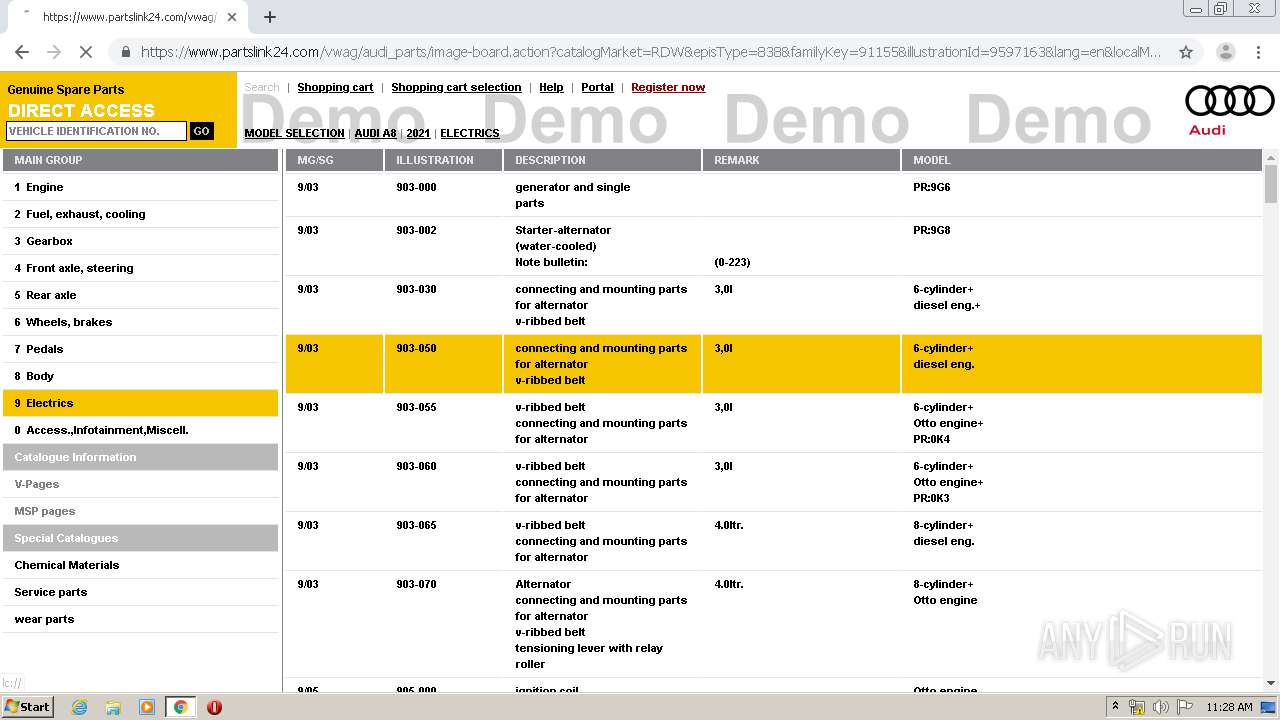This screenshot has height=720, width=1280.
Task: Select main group 9 Electrics
Action: [x=140, y=403]
